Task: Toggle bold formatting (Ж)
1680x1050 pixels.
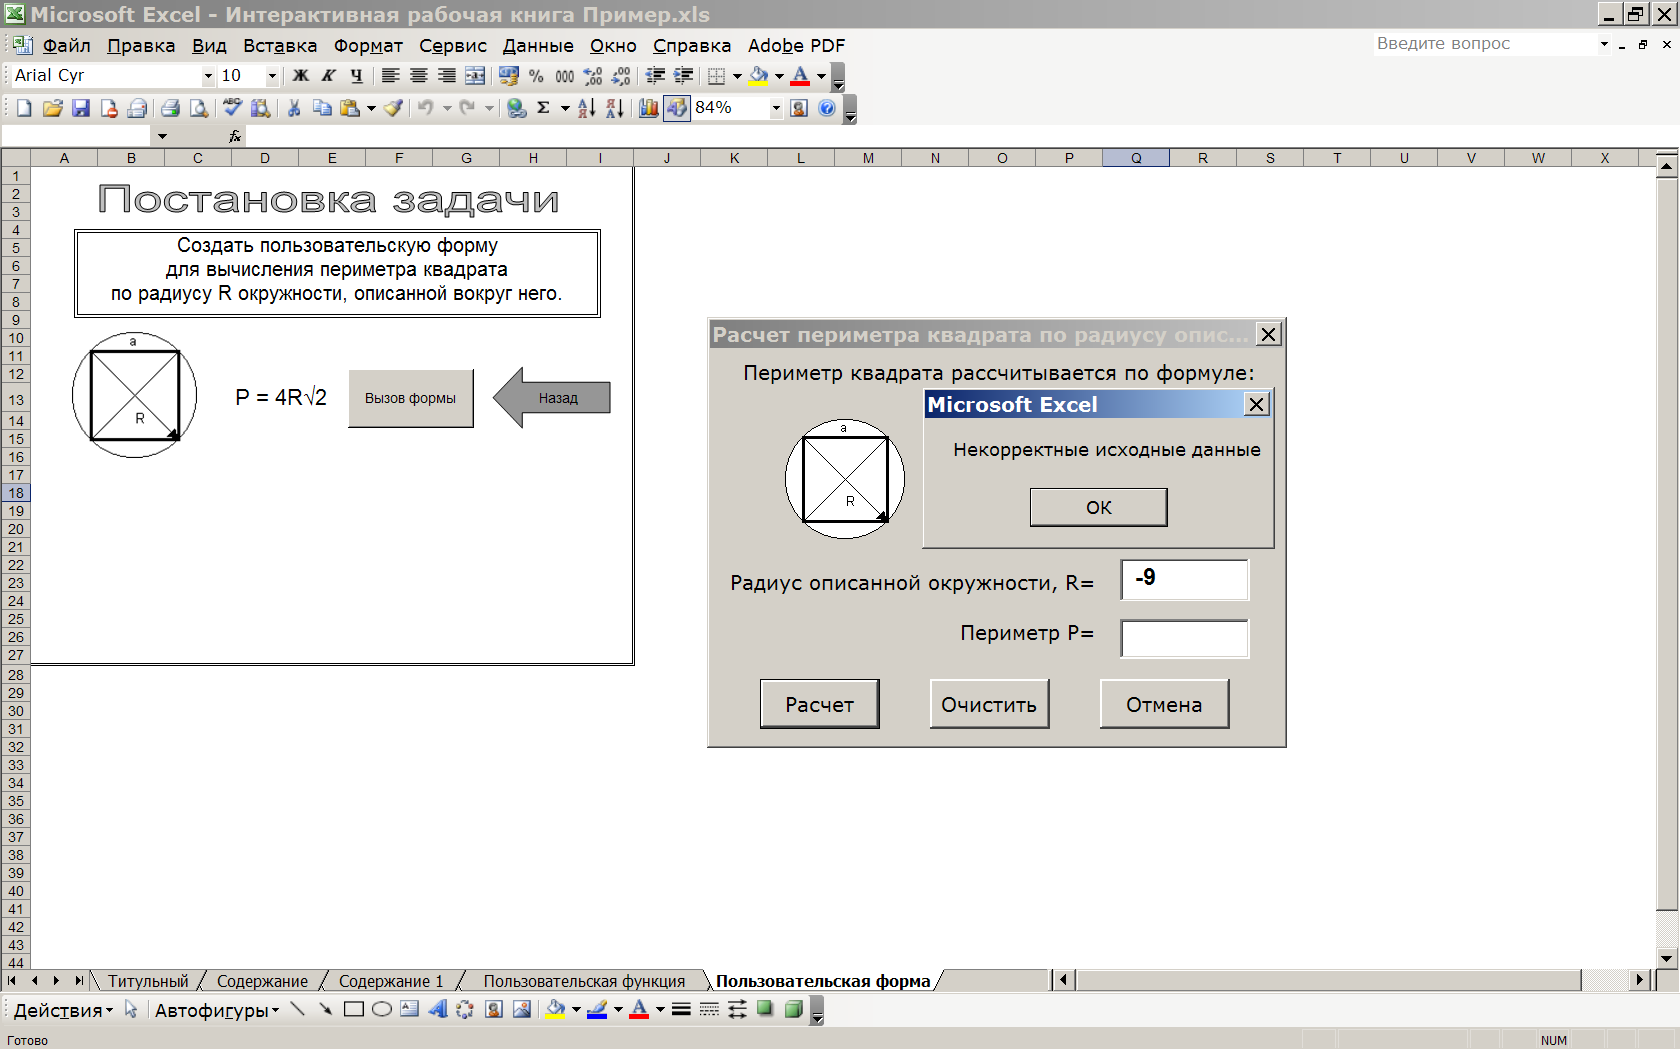Action: click(x=300, y=76)
